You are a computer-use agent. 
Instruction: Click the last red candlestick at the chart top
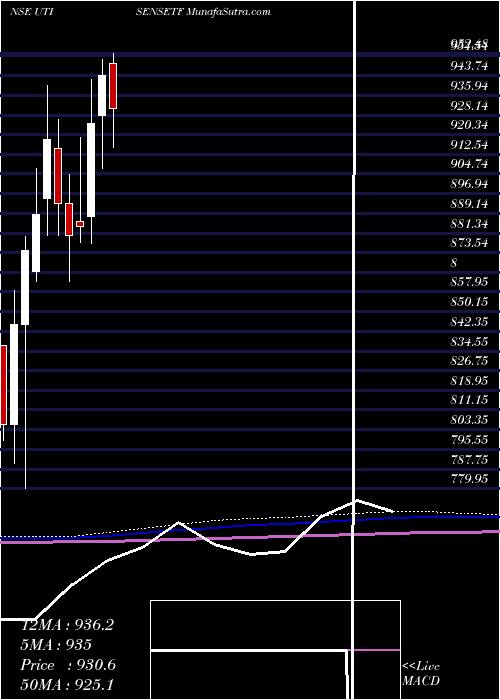point(113,86)
